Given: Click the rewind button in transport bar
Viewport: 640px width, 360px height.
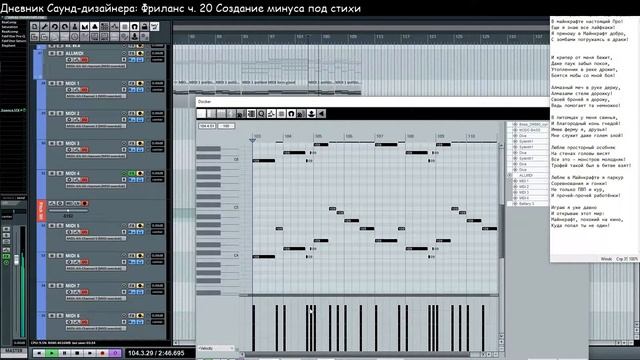Looking at the screenshot, I should (x=39, y=353).
